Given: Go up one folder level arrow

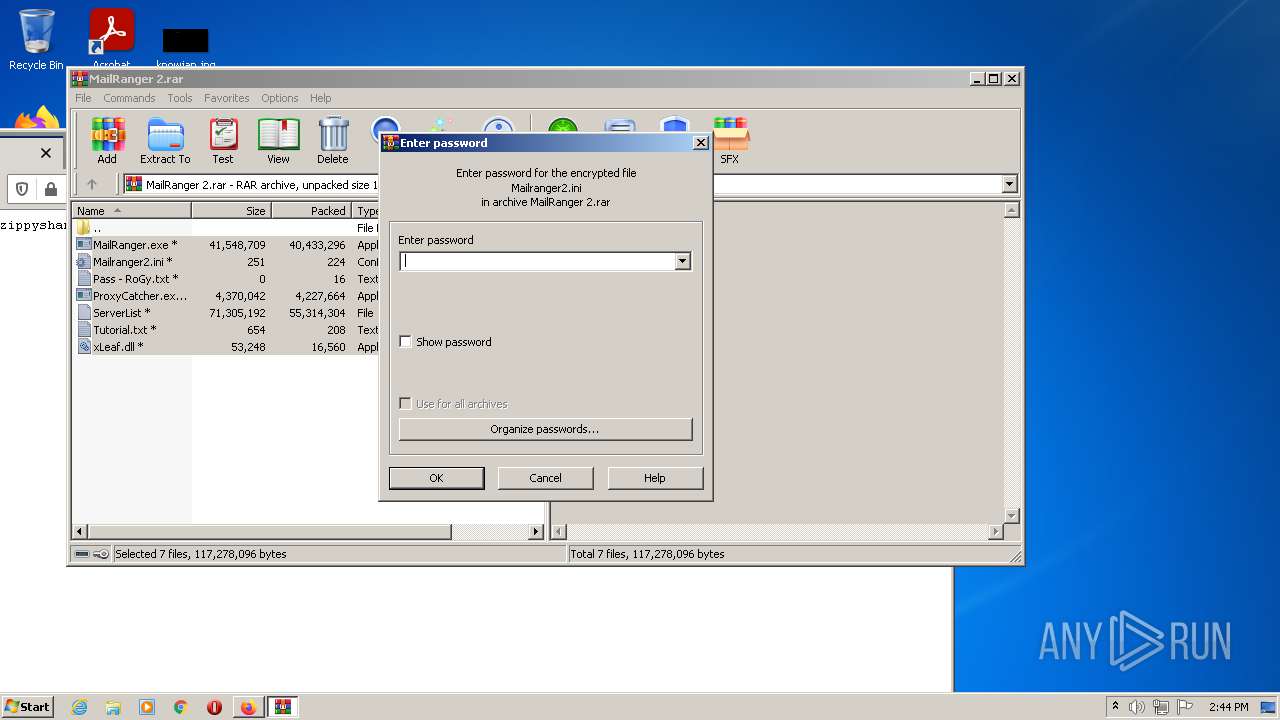Looking at the screenshot, I should [92, 184].
